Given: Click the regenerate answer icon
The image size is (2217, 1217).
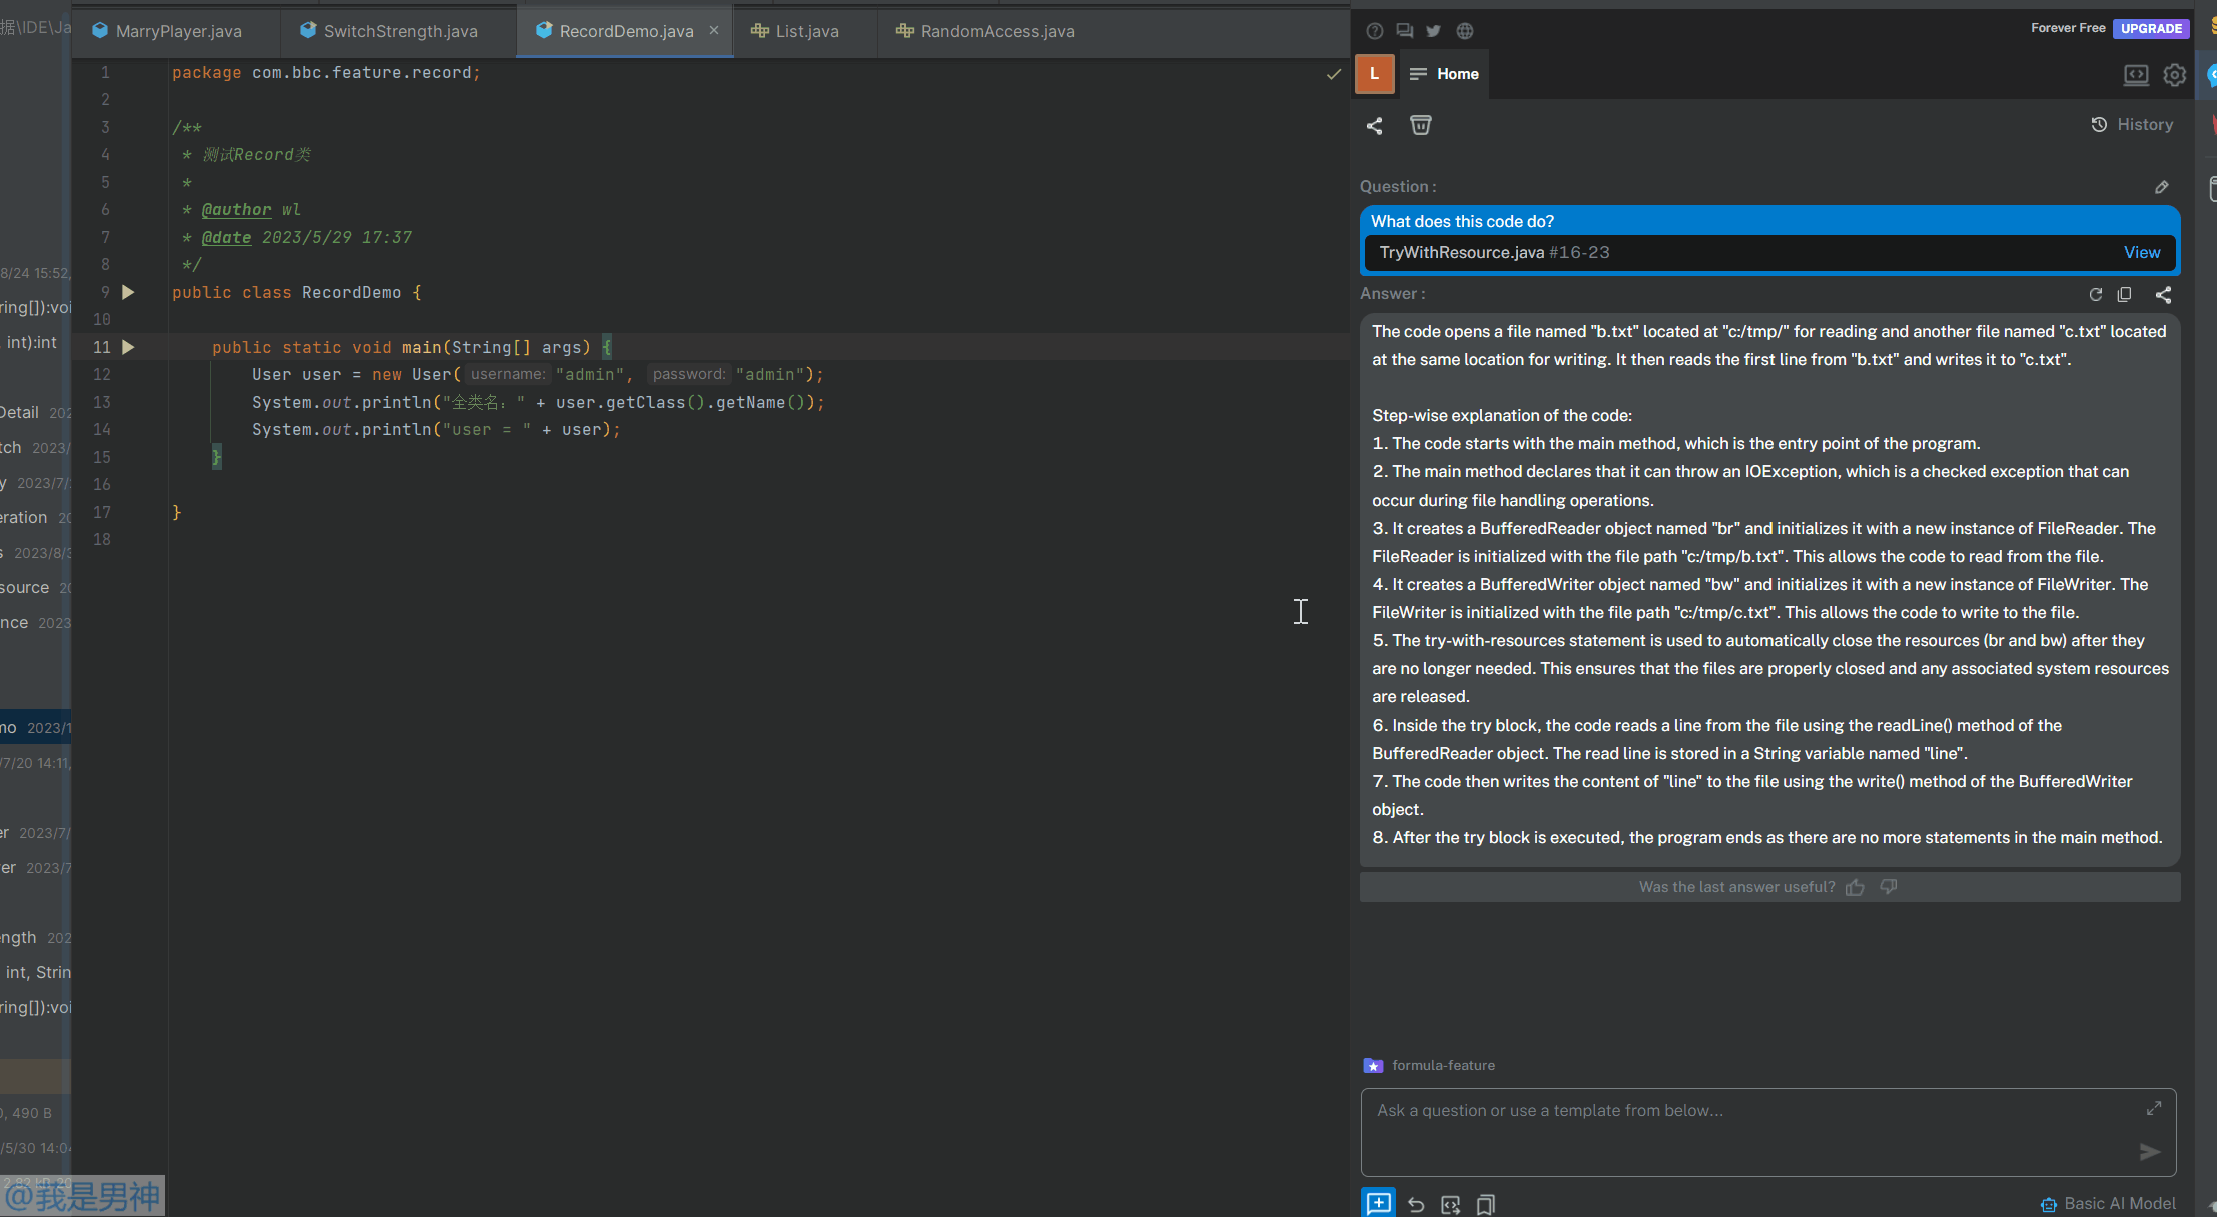Looking at the screenshot, I should pyautogui.click(x=2096, y=294).
